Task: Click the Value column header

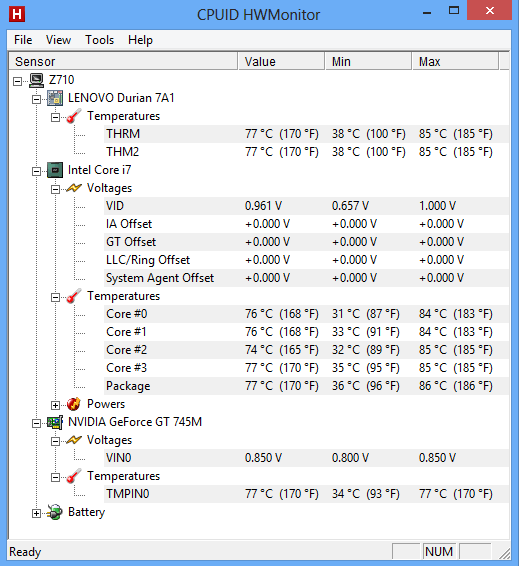Action: coord(281,61)
